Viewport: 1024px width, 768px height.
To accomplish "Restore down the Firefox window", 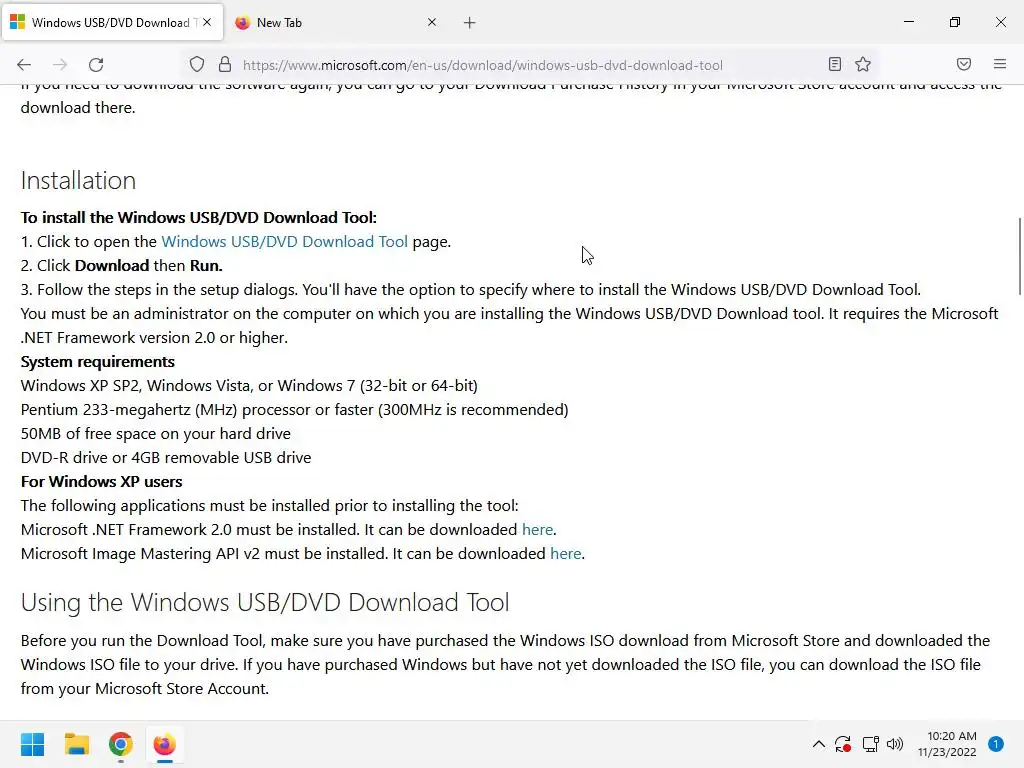I will pyautogui.click(x=955, y=22).
